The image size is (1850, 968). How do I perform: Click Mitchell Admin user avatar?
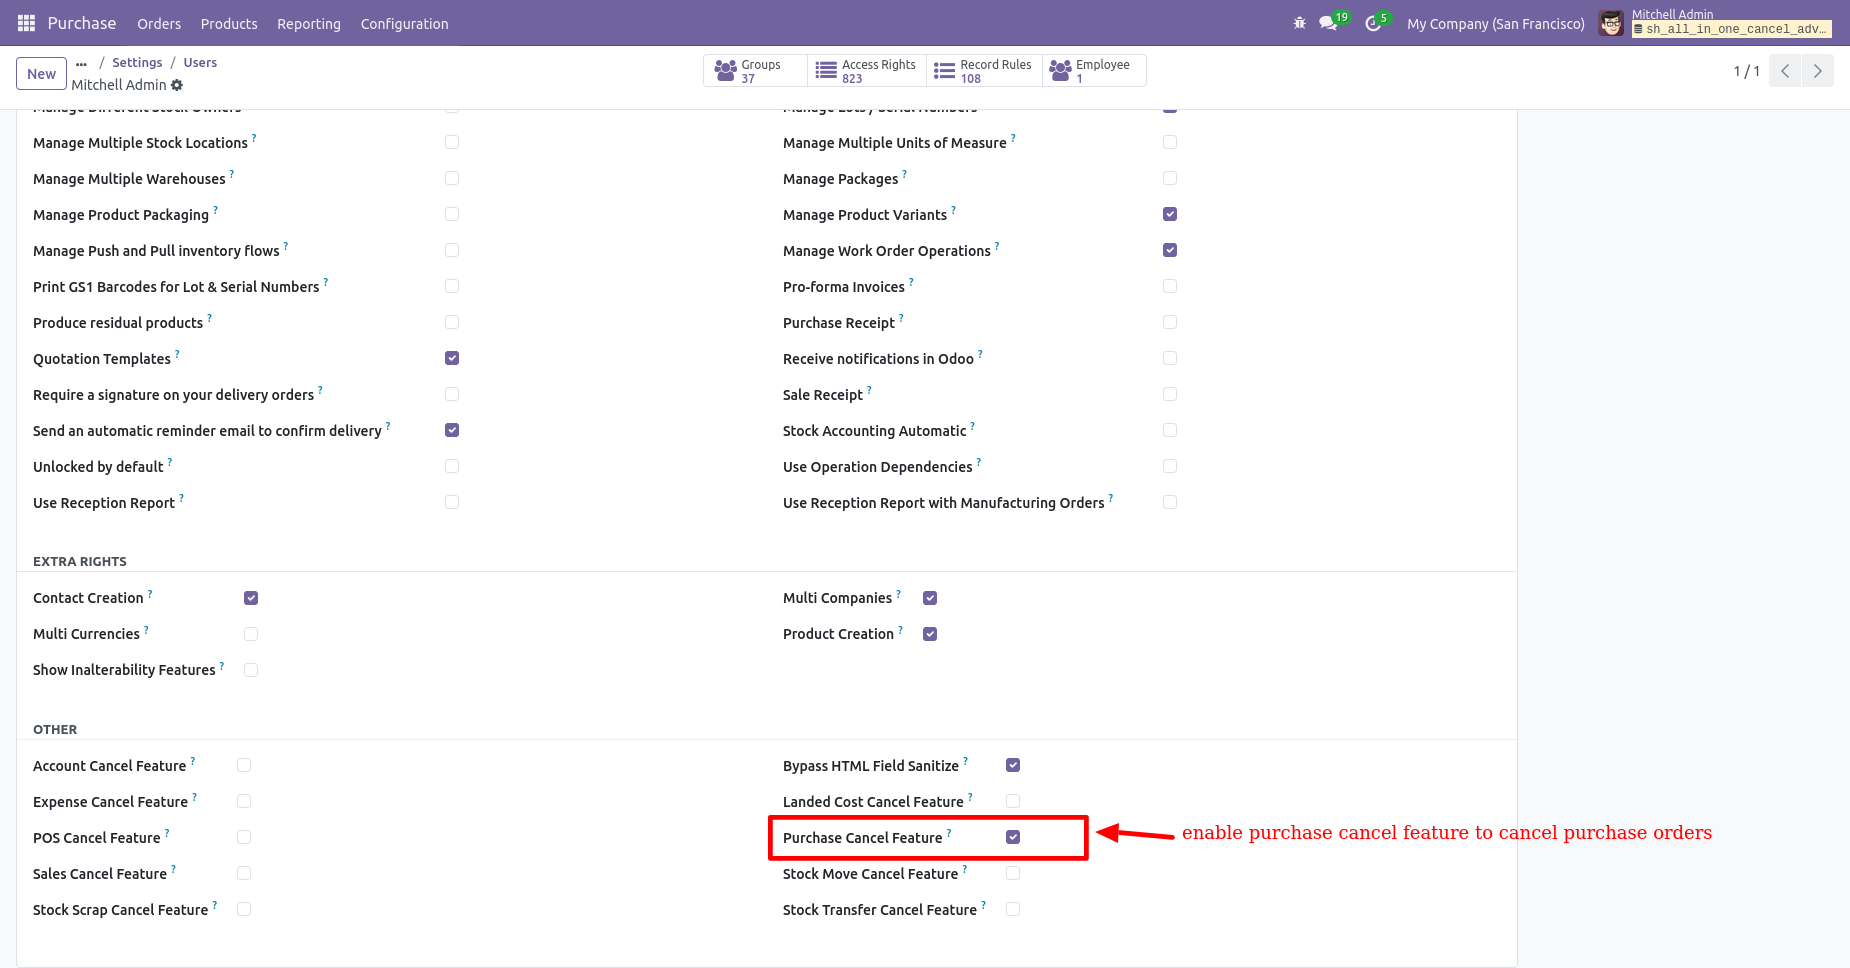click(x=1610, y=23)
